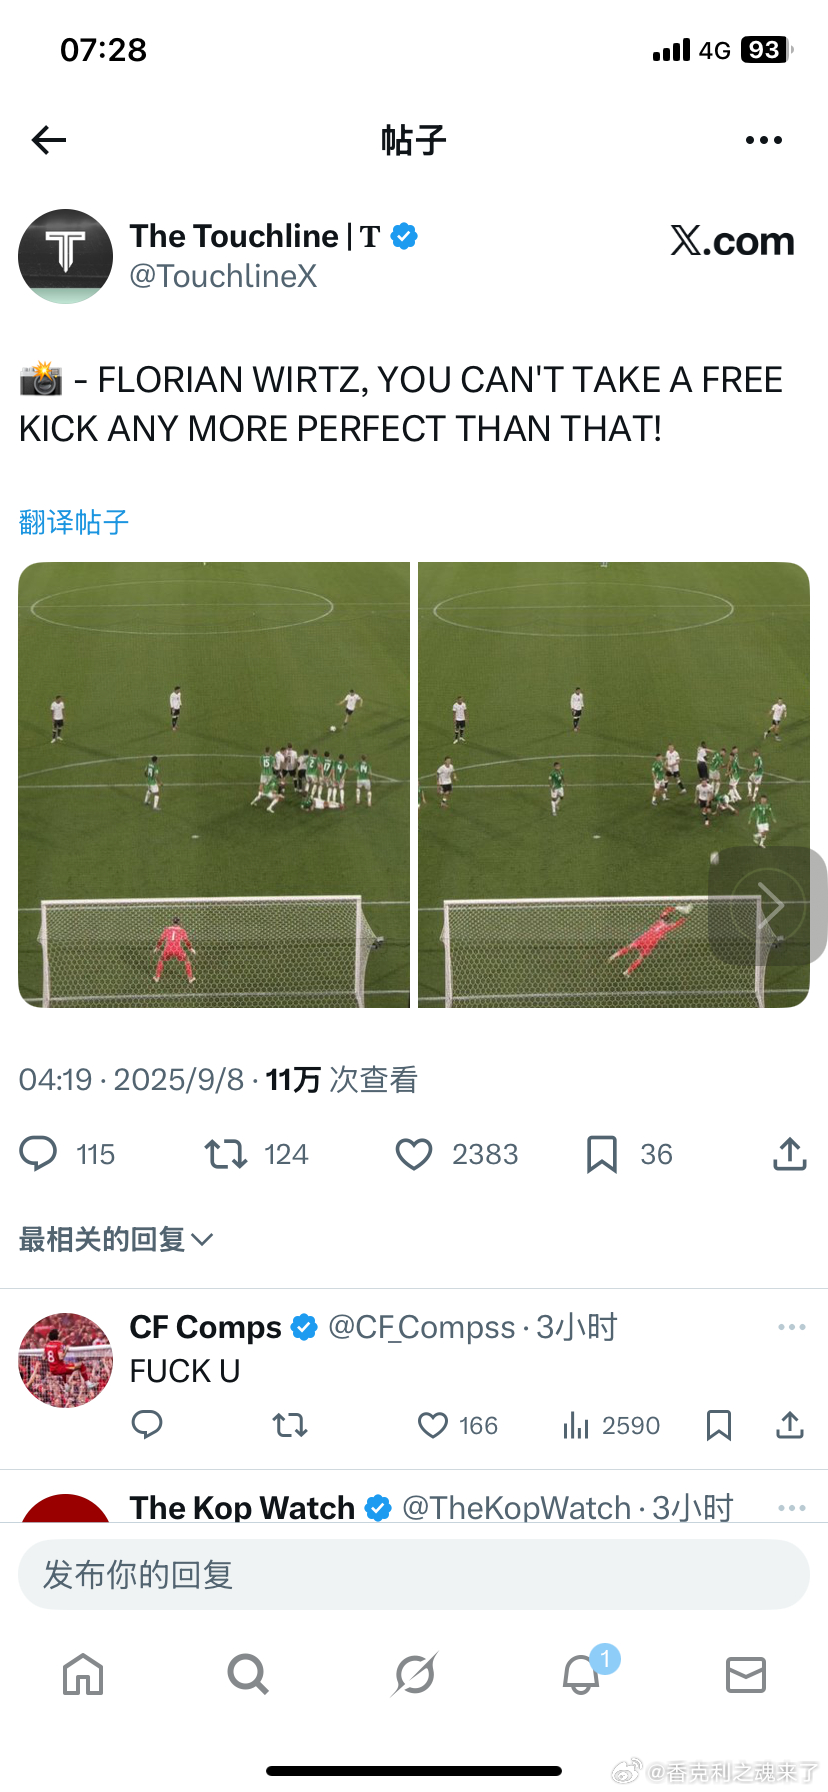The width and height of the screenshot is (828, 1792).
Task: Like the post with 2383 likes
Action: pos(414,1154)
